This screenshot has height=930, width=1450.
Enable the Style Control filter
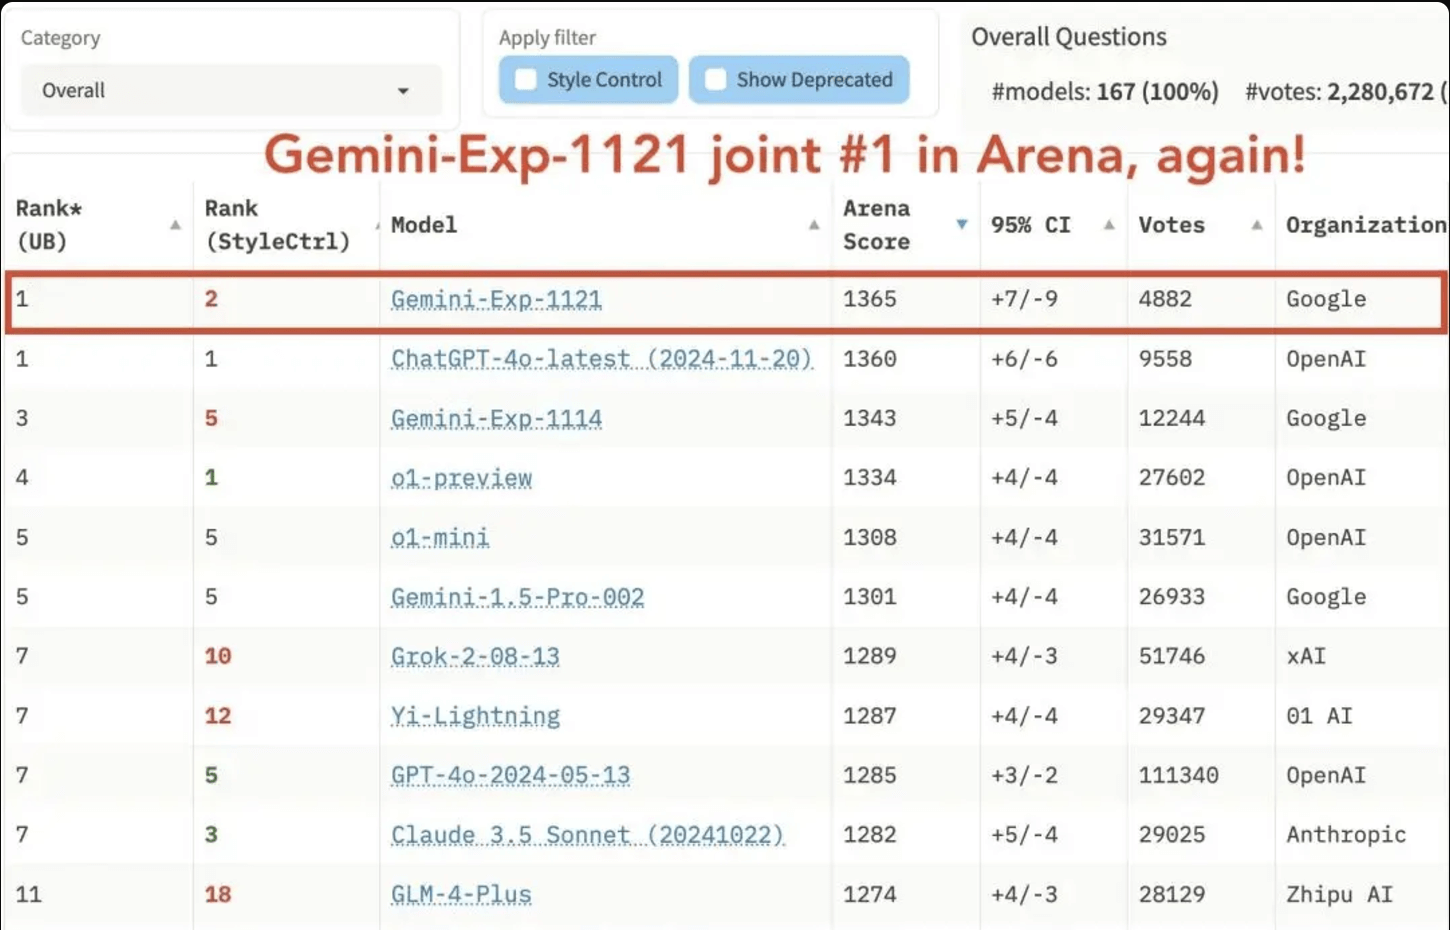click(x=526, y=79)
